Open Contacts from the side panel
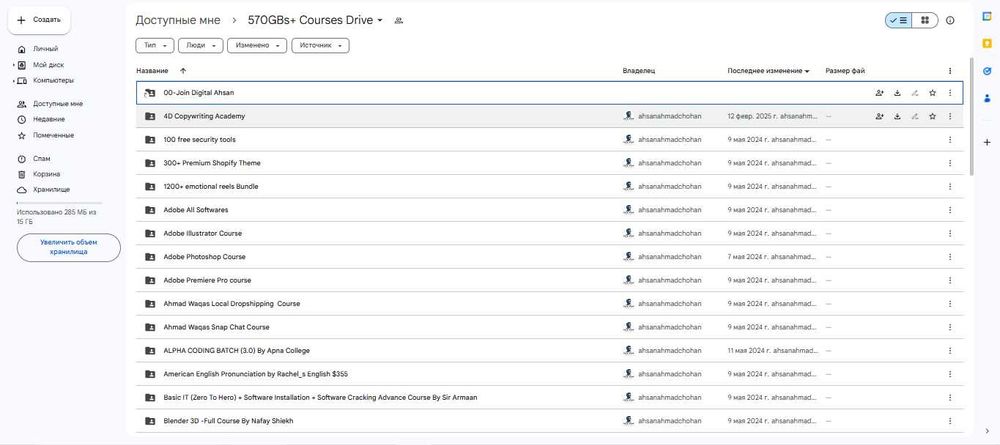 pos(987,99)
